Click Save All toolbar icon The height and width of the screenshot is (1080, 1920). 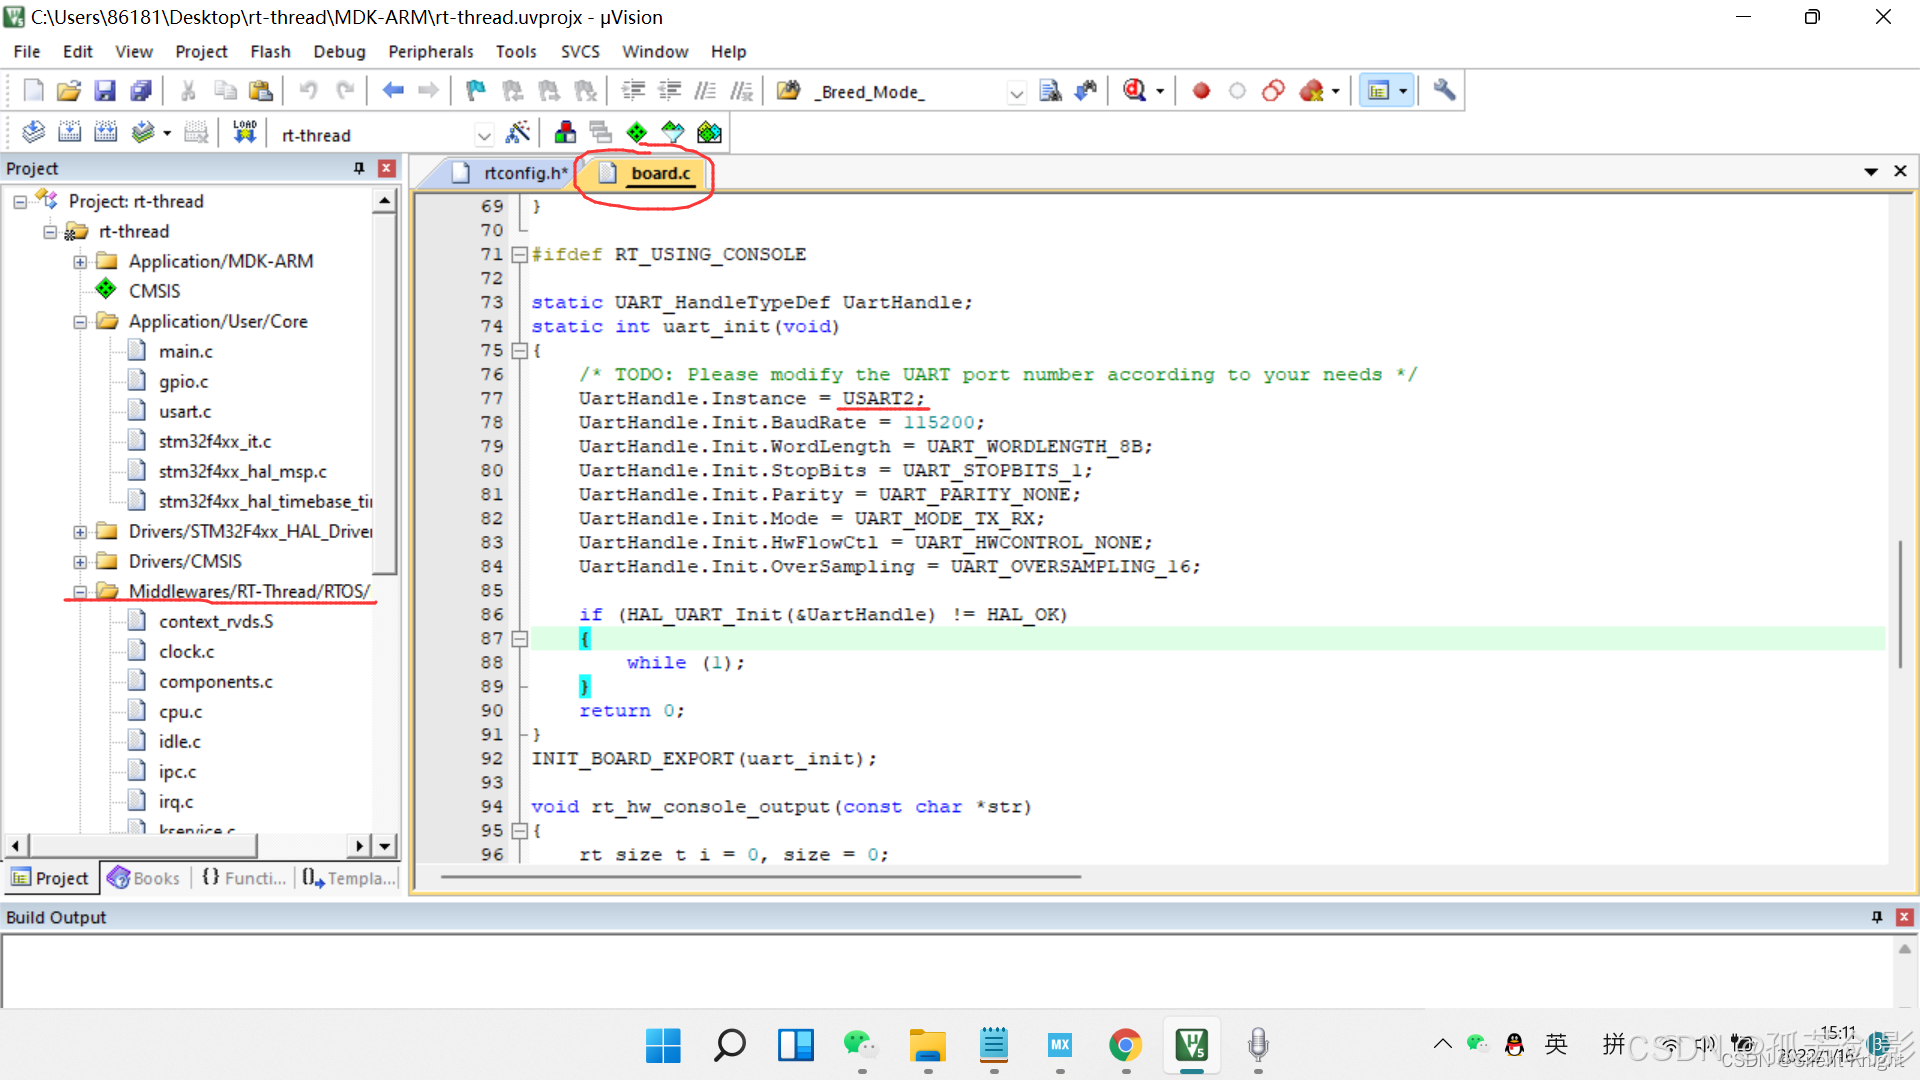[x=141, y=91]
